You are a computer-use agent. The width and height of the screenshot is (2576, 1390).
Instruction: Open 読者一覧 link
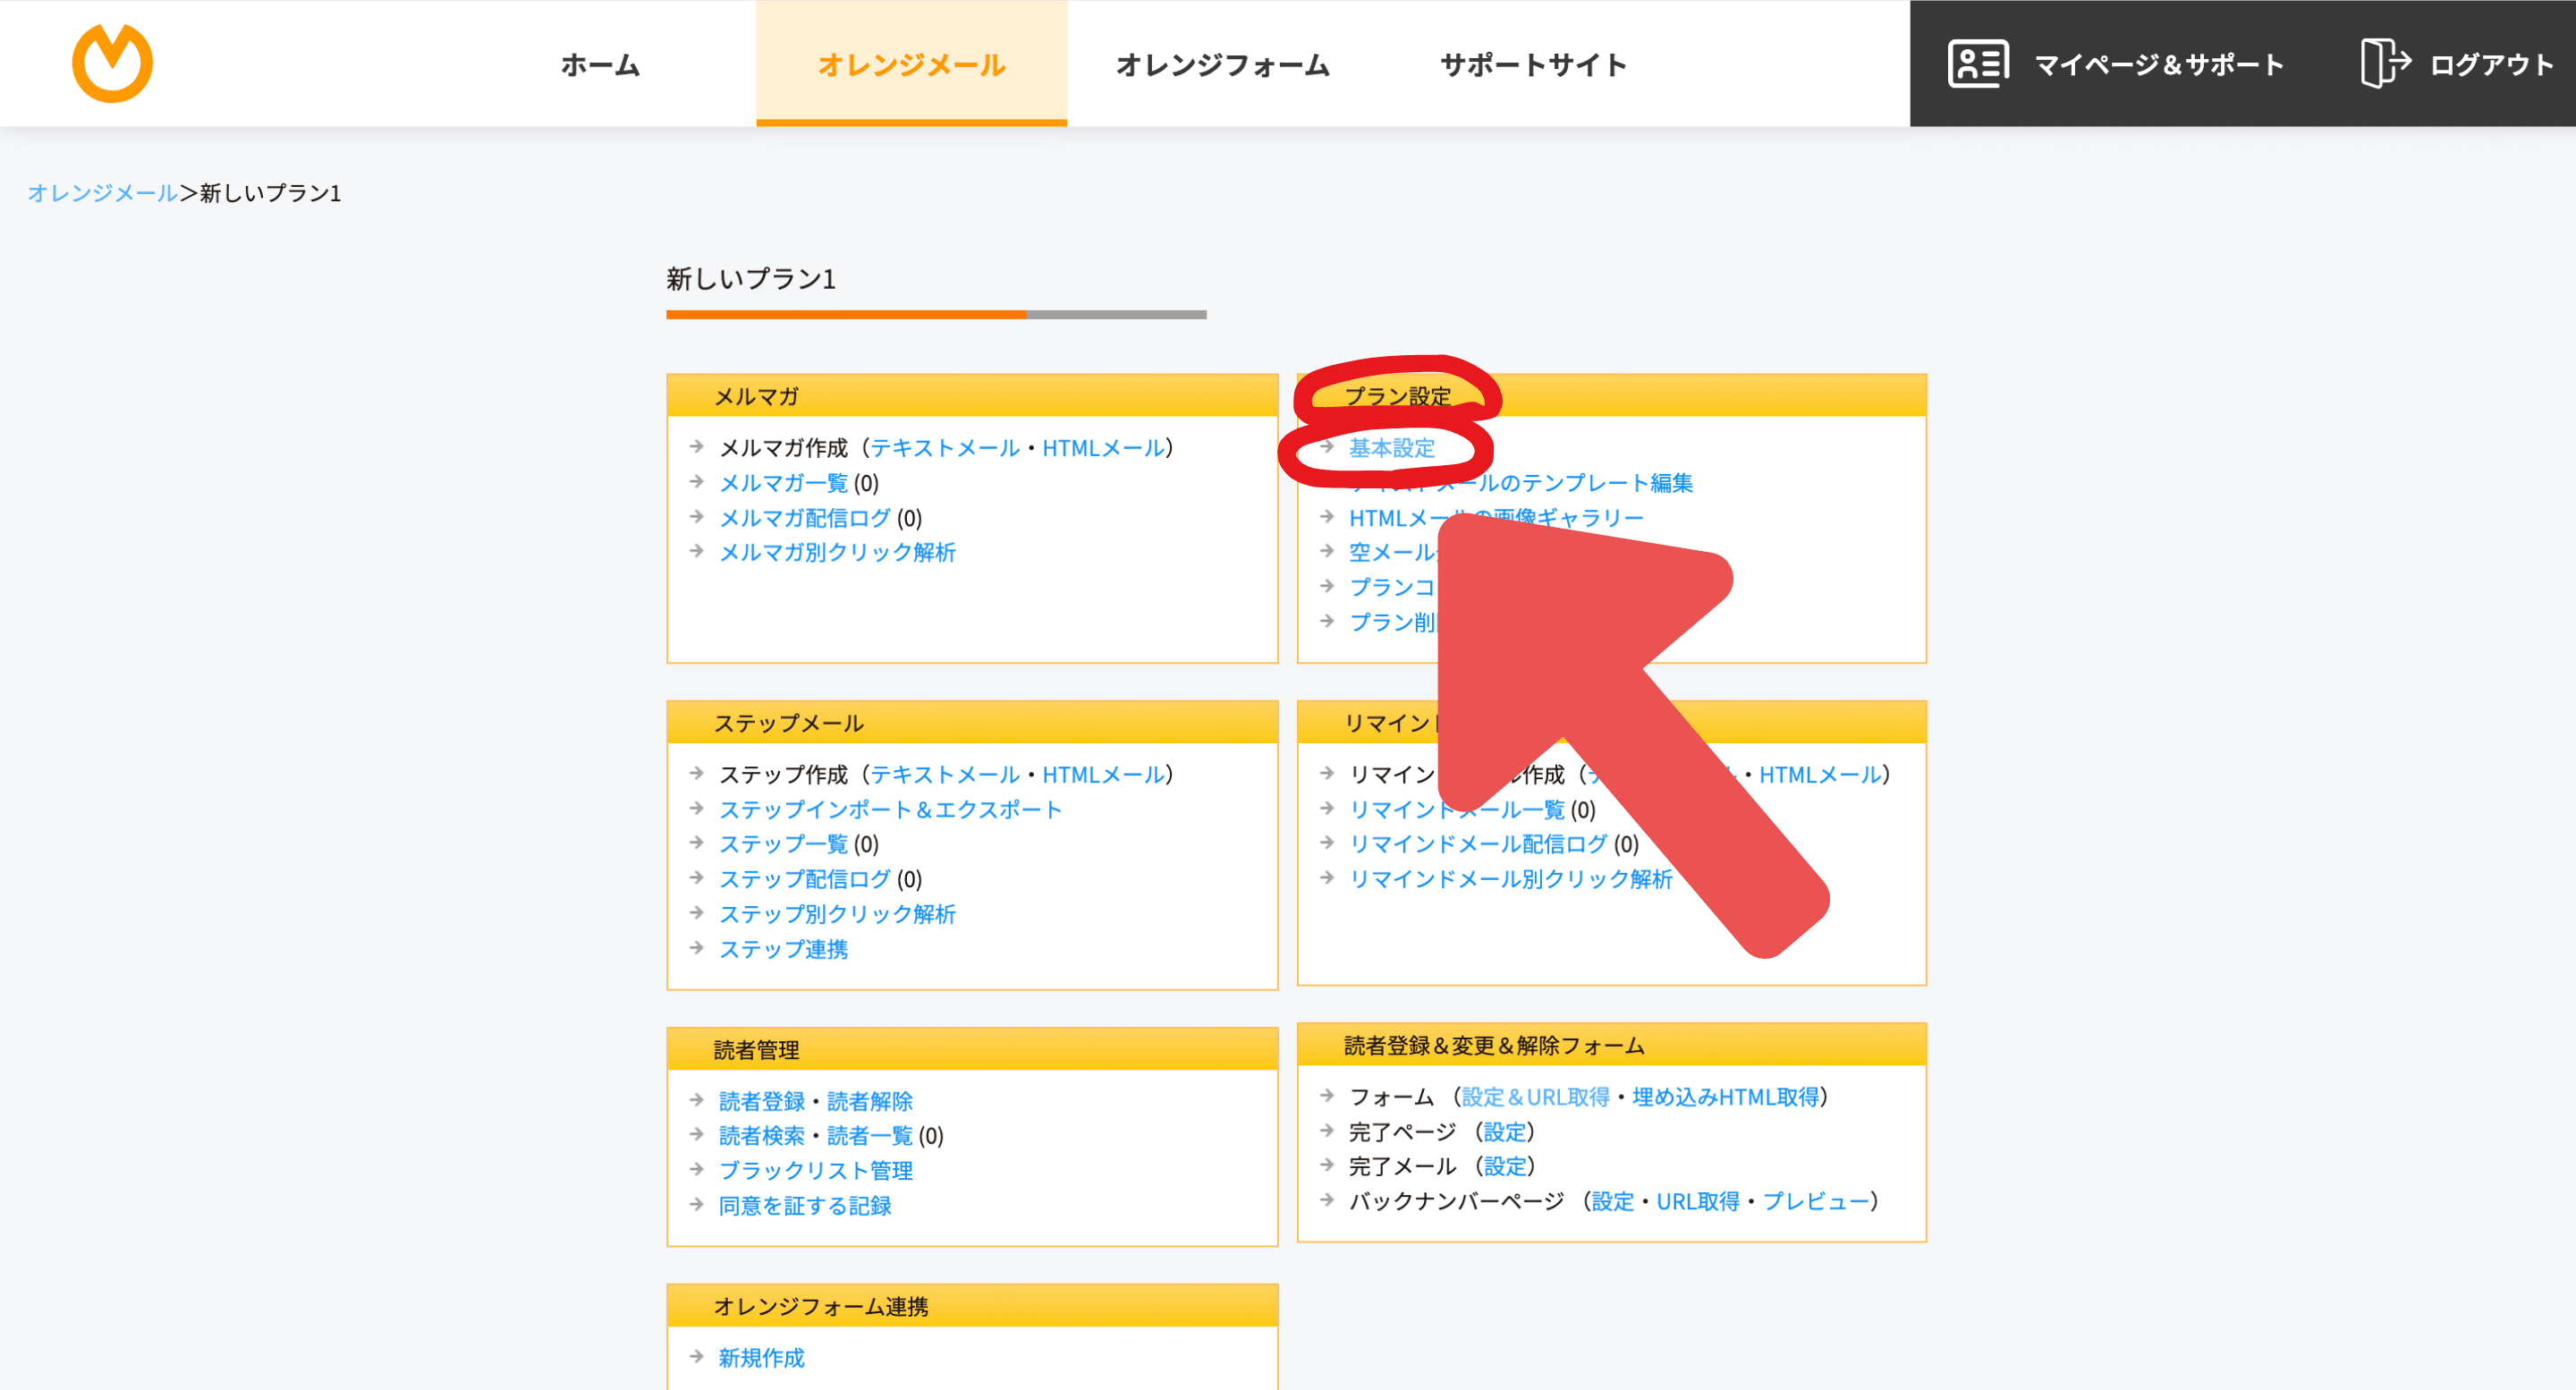pos(869,1135)
